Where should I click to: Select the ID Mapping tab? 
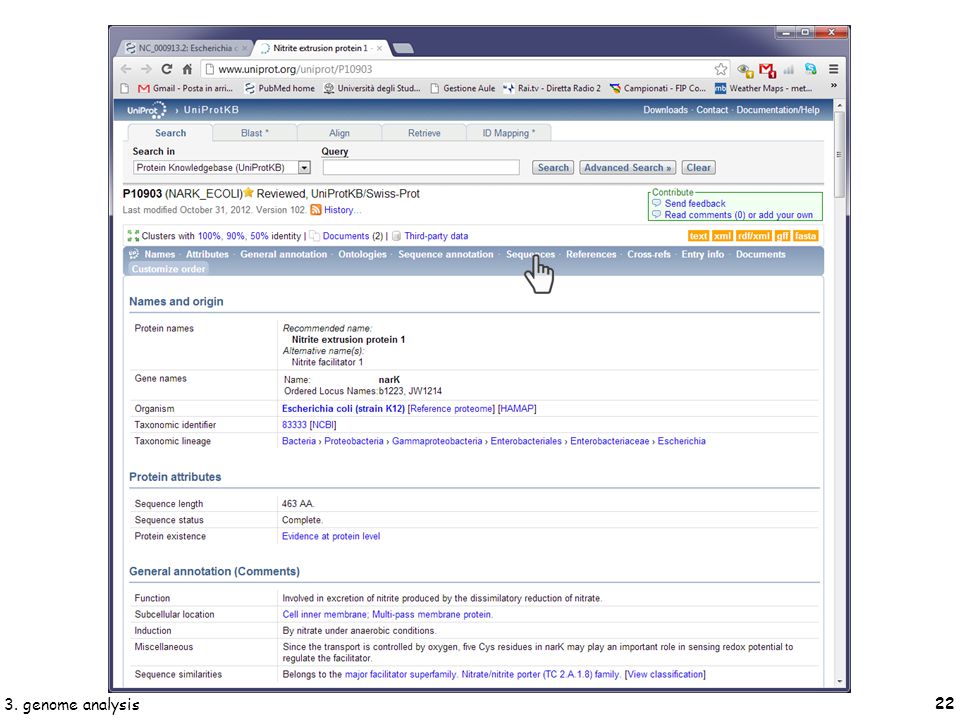pos(508,133)
